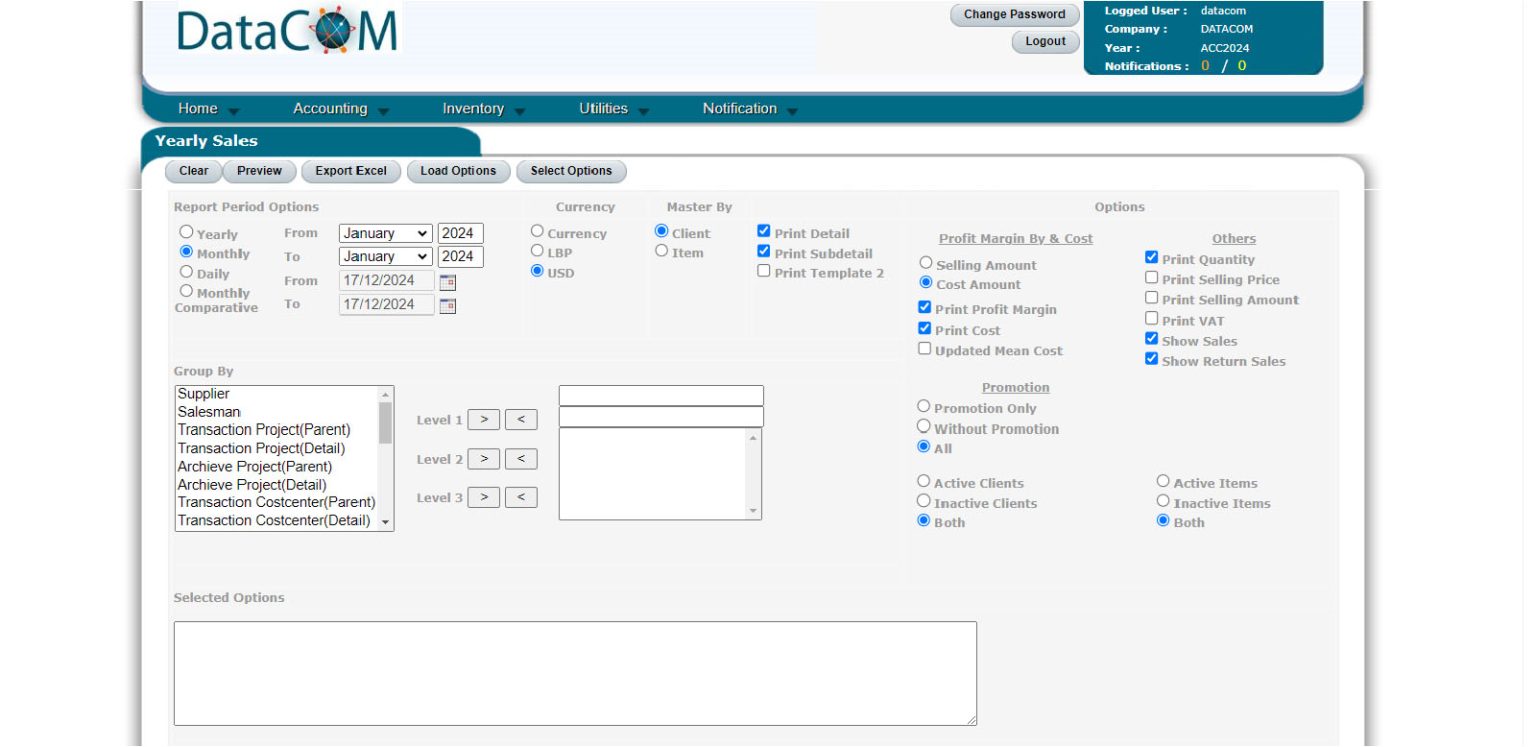The image size is (1536, 747).
Task: Click the Export Excel button
Action: point(351,171)
